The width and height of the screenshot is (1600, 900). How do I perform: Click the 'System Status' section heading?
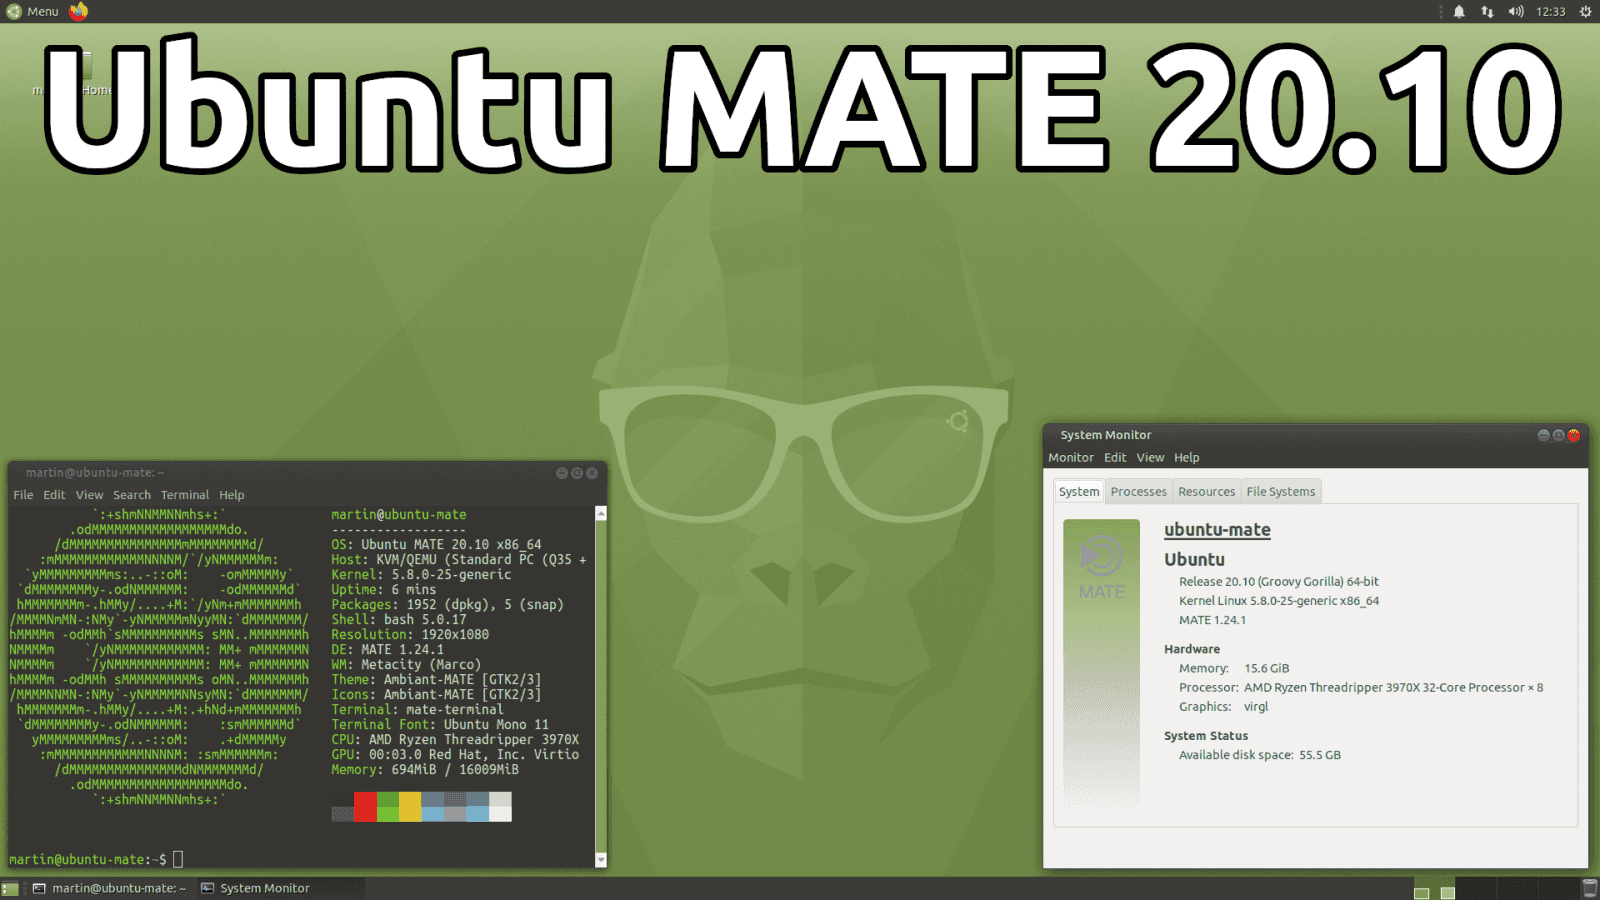tap(1206, 736)
